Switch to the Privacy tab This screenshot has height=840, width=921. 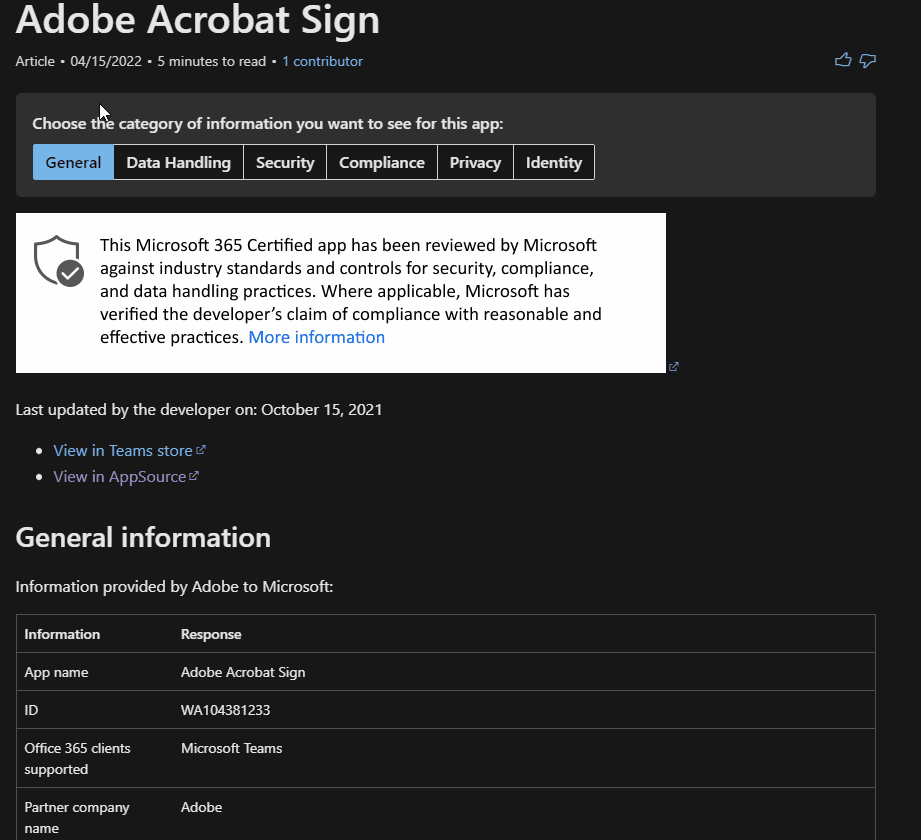click(x=475, y=162)
